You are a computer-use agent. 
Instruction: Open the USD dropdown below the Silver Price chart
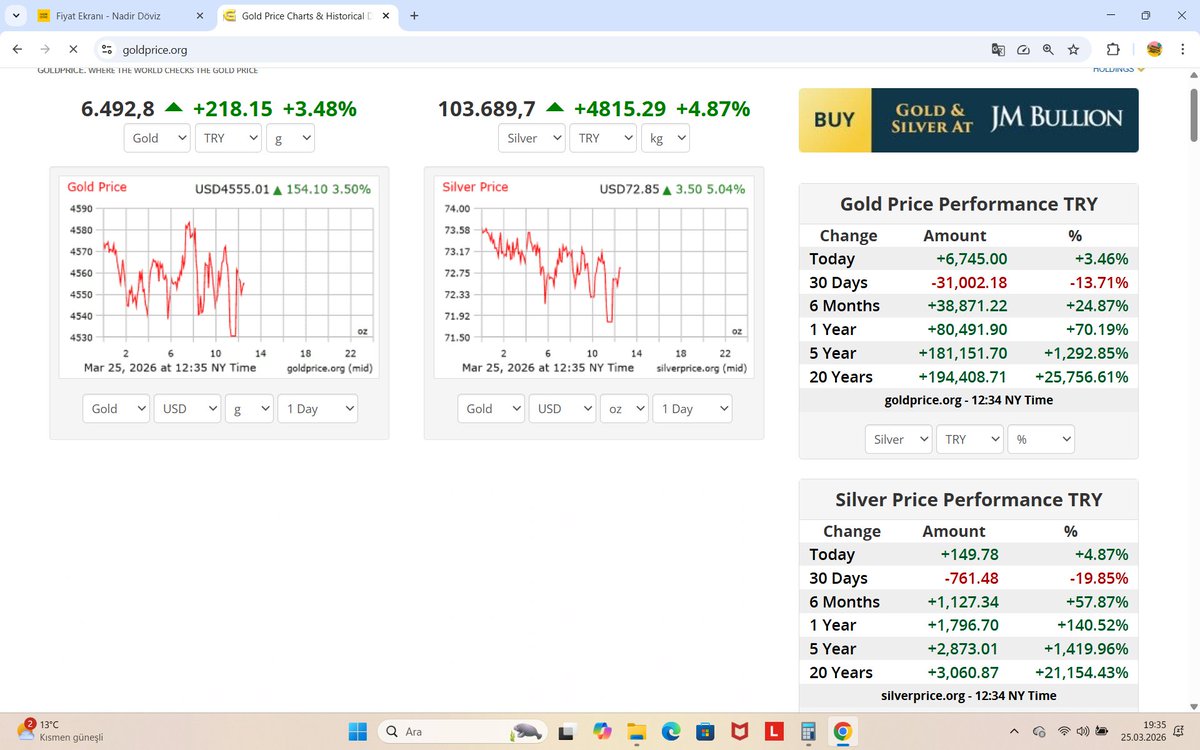(x=562, y=408)
